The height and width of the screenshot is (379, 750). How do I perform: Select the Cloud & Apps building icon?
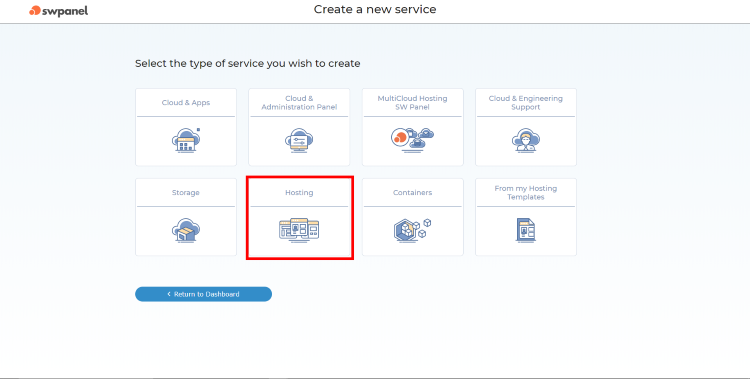click(186, 140)
